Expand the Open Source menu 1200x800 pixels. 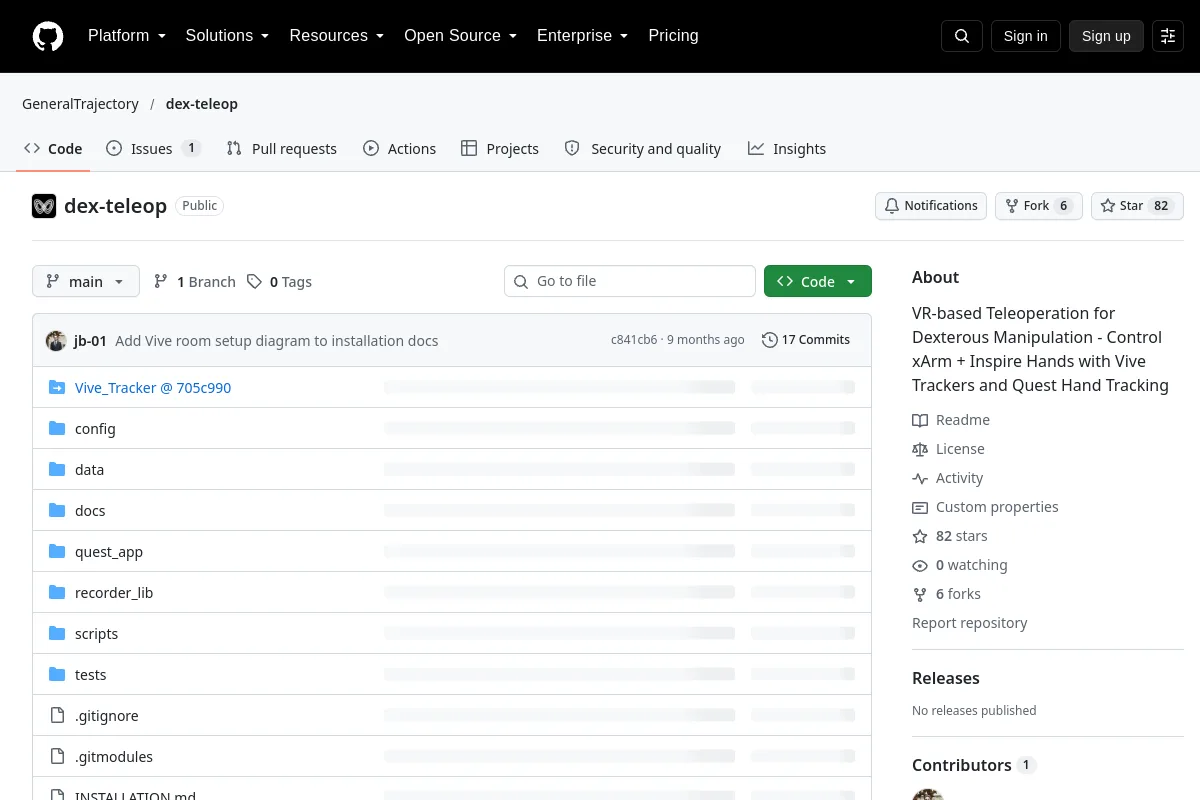(460, 36)
